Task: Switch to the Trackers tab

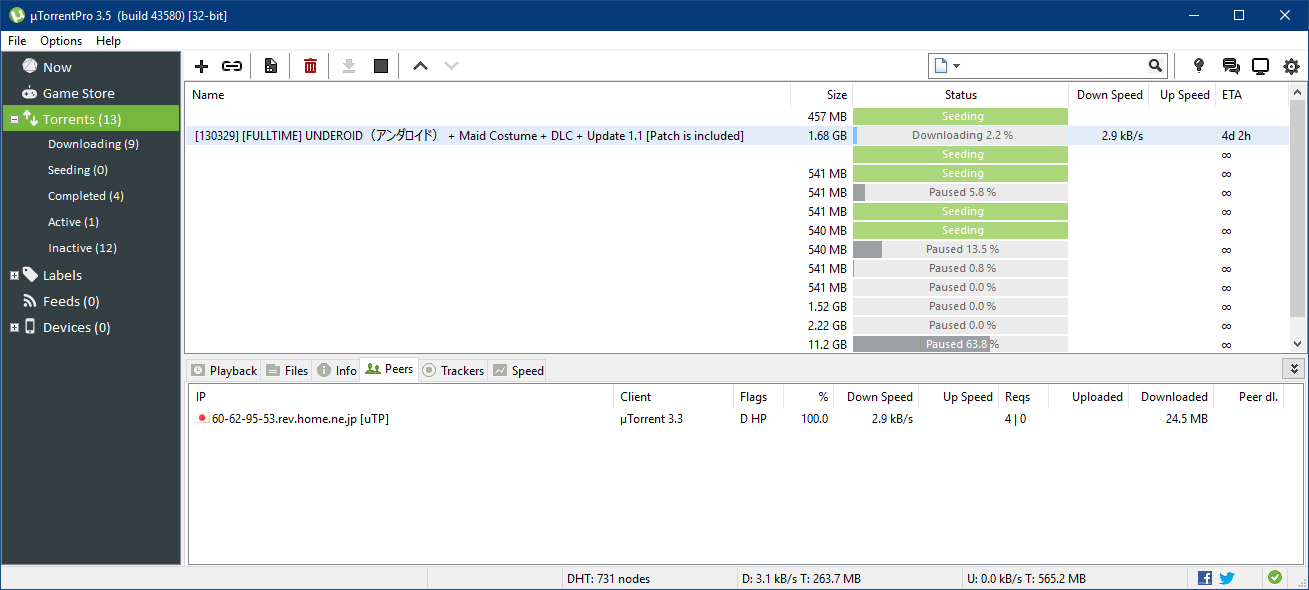Action: coord(453,370)
